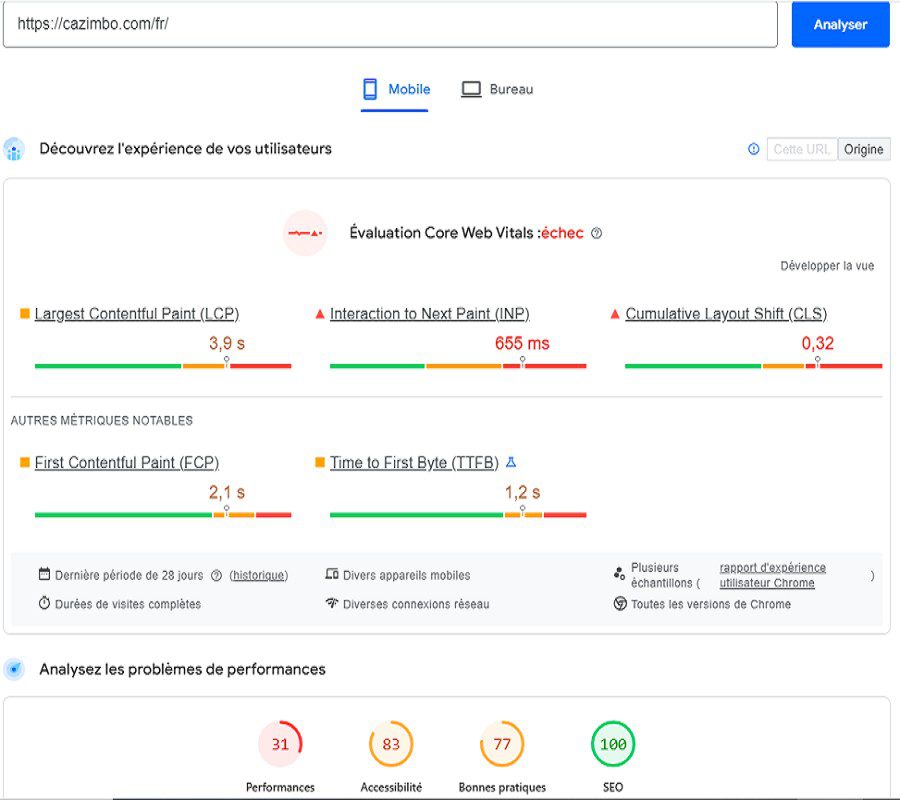Click the FCP distribution bar
900x800 pixels.
click(x=163, y=515)
